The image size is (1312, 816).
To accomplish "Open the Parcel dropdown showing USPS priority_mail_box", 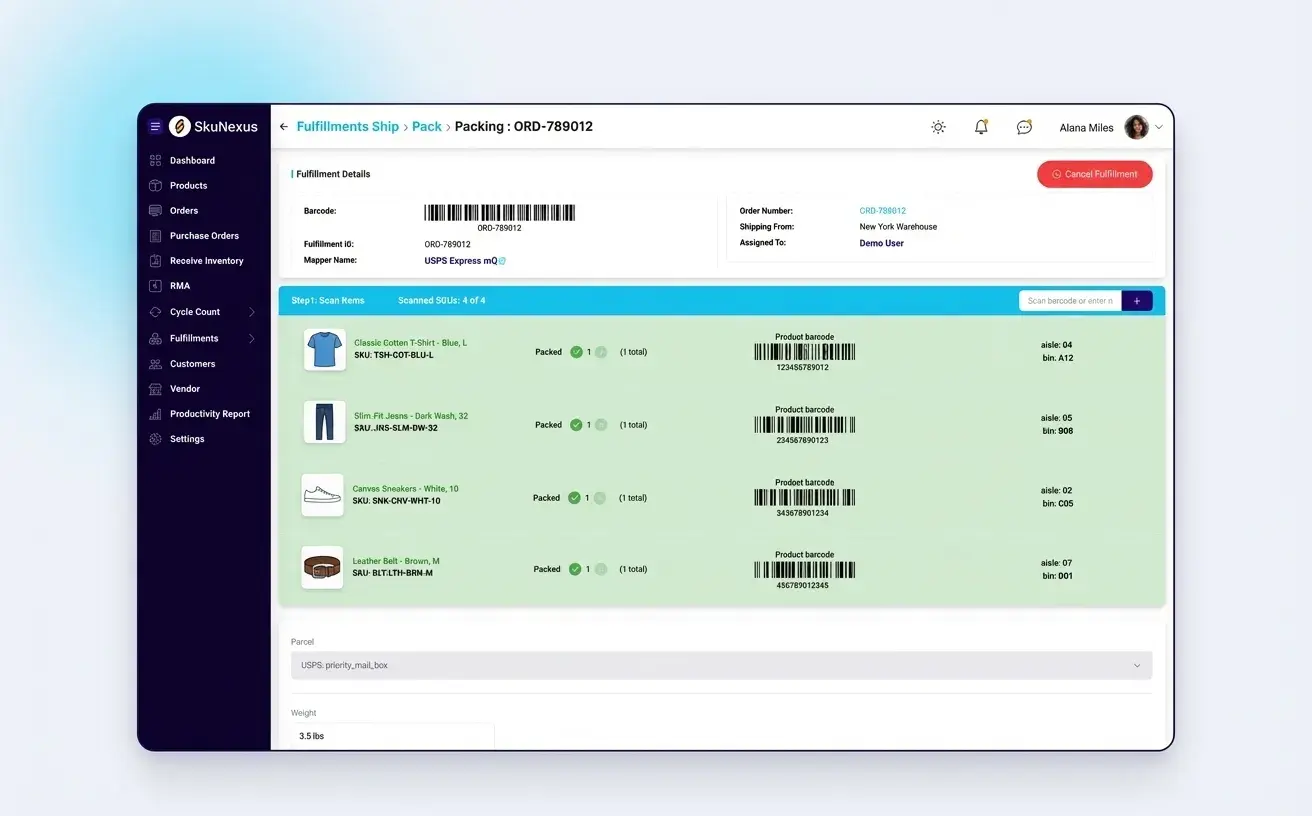I will [722, 664].
